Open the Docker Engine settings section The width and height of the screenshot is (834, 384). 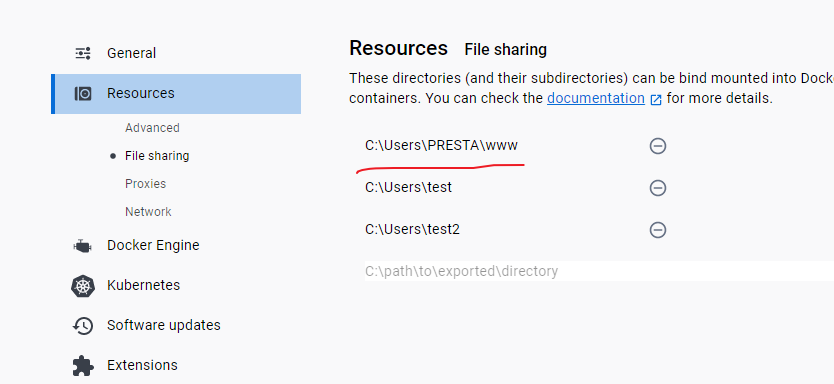pyautogui.click(x=153, y=245)
